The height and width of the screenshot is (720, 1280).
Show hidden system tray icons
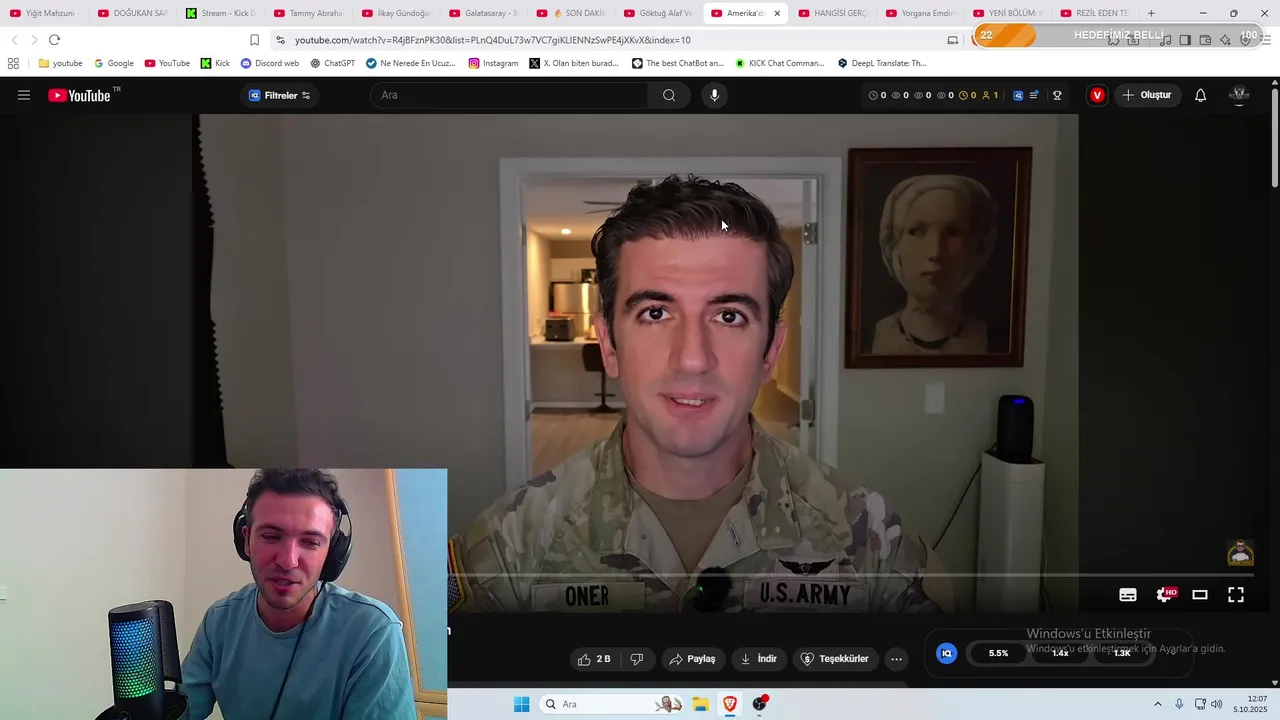click(x=1158, y=704)
